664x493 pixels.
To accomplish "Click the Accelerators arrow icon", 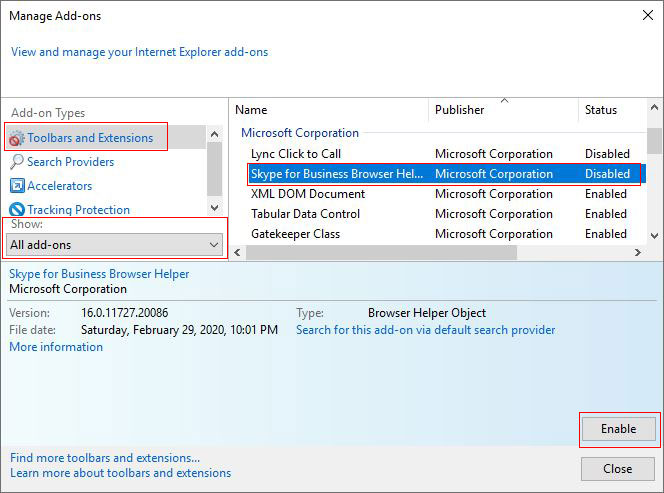I will coord(17,186).
